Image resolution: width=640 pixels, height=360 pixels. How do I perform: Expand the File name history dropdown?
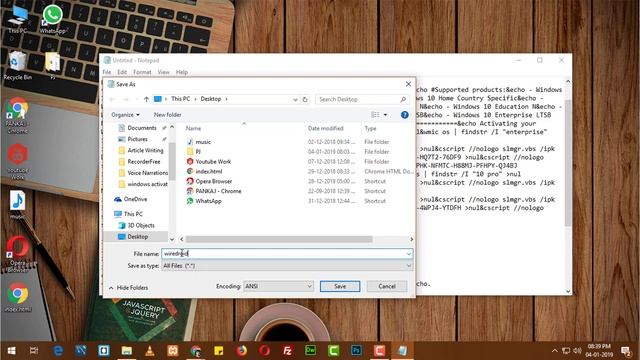[409, 254]
